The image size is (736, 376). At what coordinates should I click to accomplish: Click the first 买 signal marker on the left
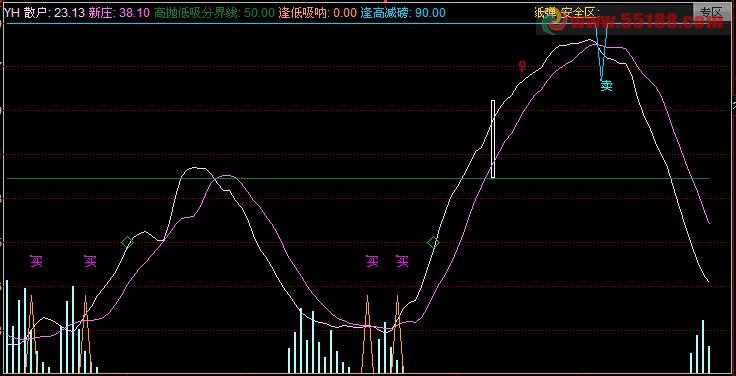(36, 261)
